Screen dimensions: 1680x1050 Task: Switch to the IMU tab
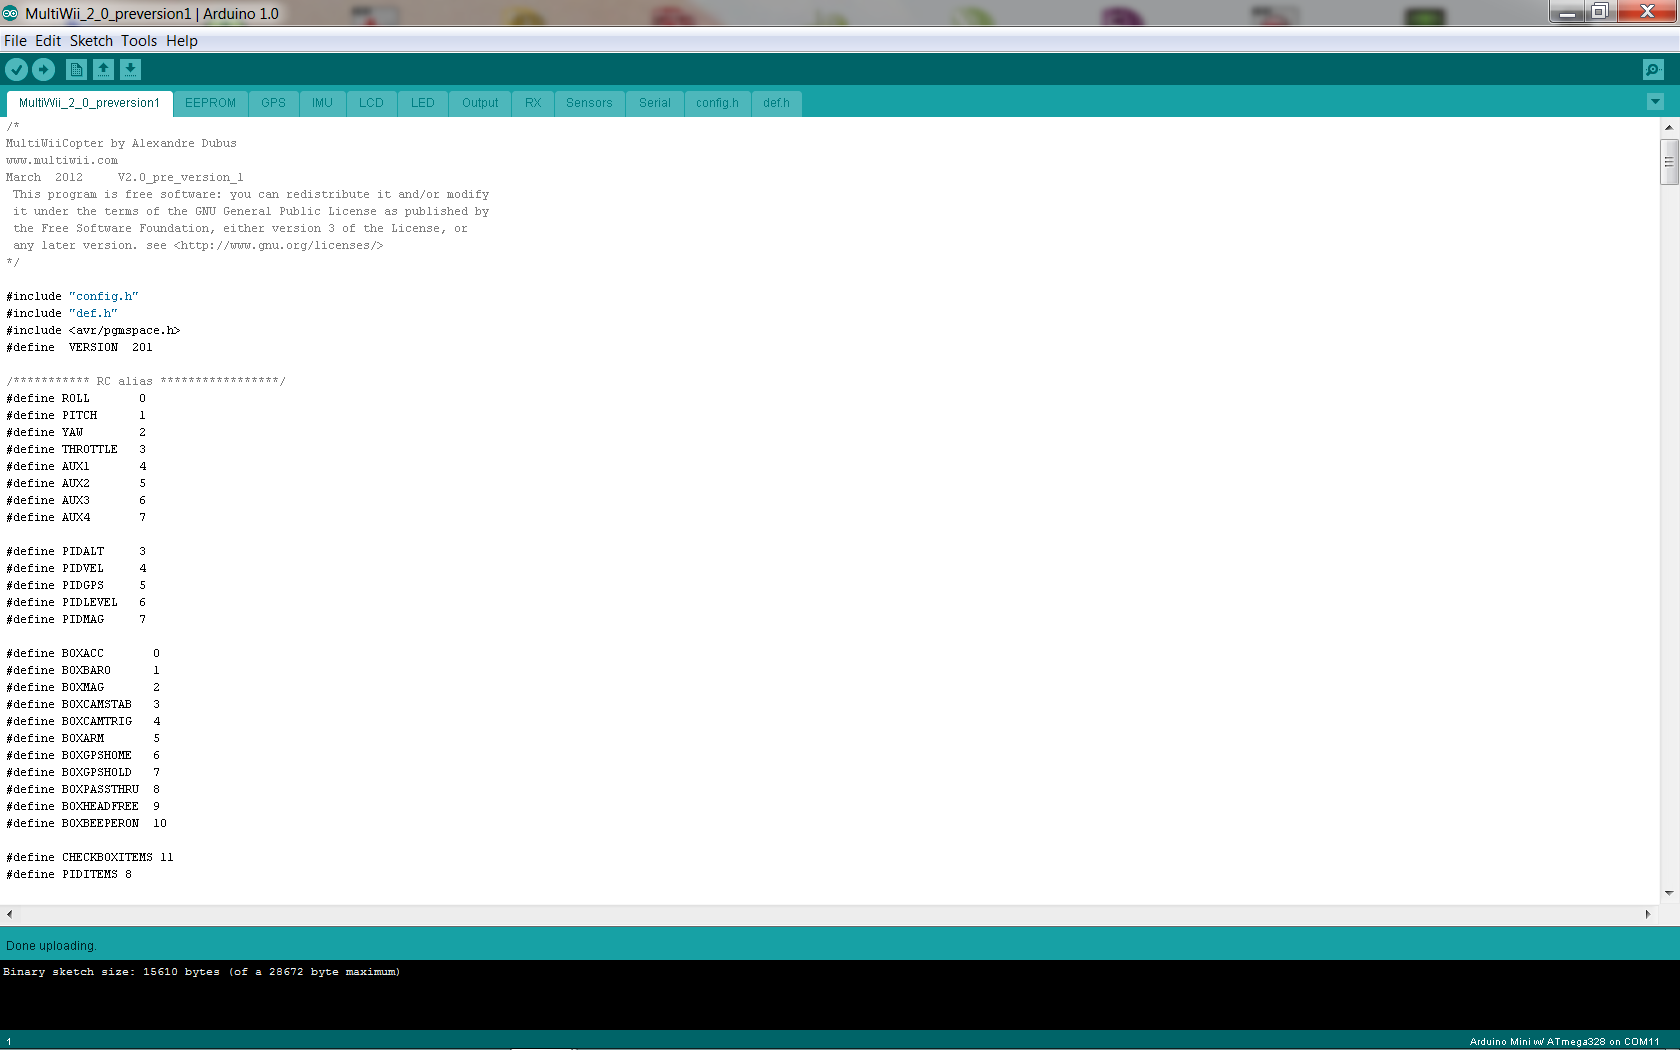322,103
